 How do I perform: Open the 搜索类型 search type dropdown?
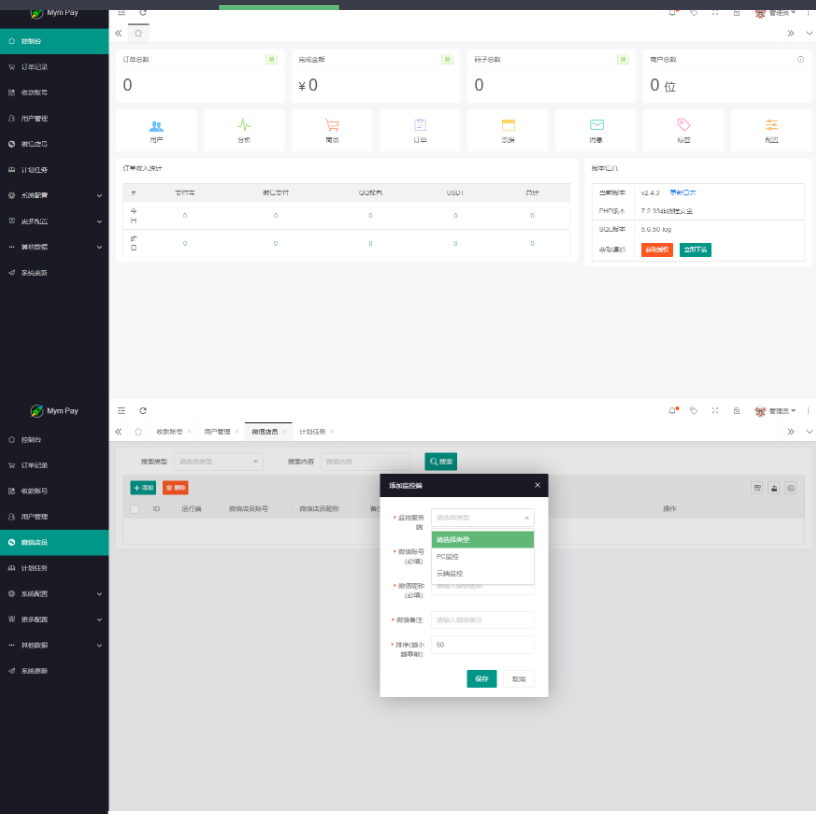pos(218,461)
